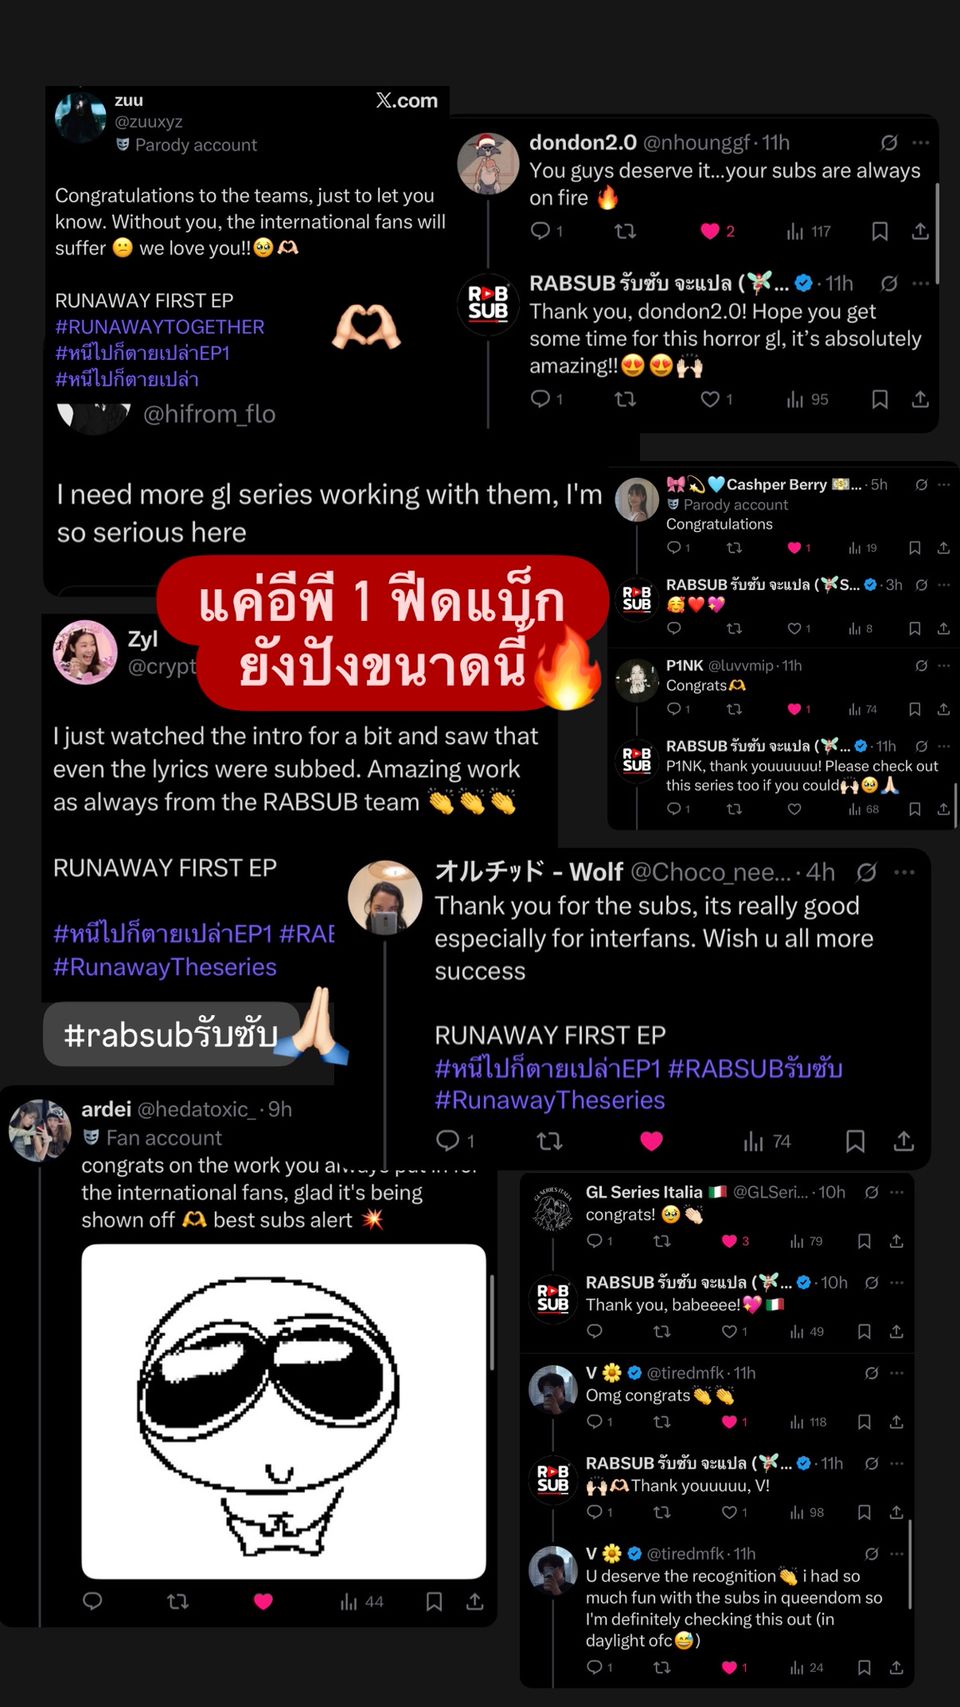Bookmark dondon2.0's tweet
960x1707 pixels.
880,231
